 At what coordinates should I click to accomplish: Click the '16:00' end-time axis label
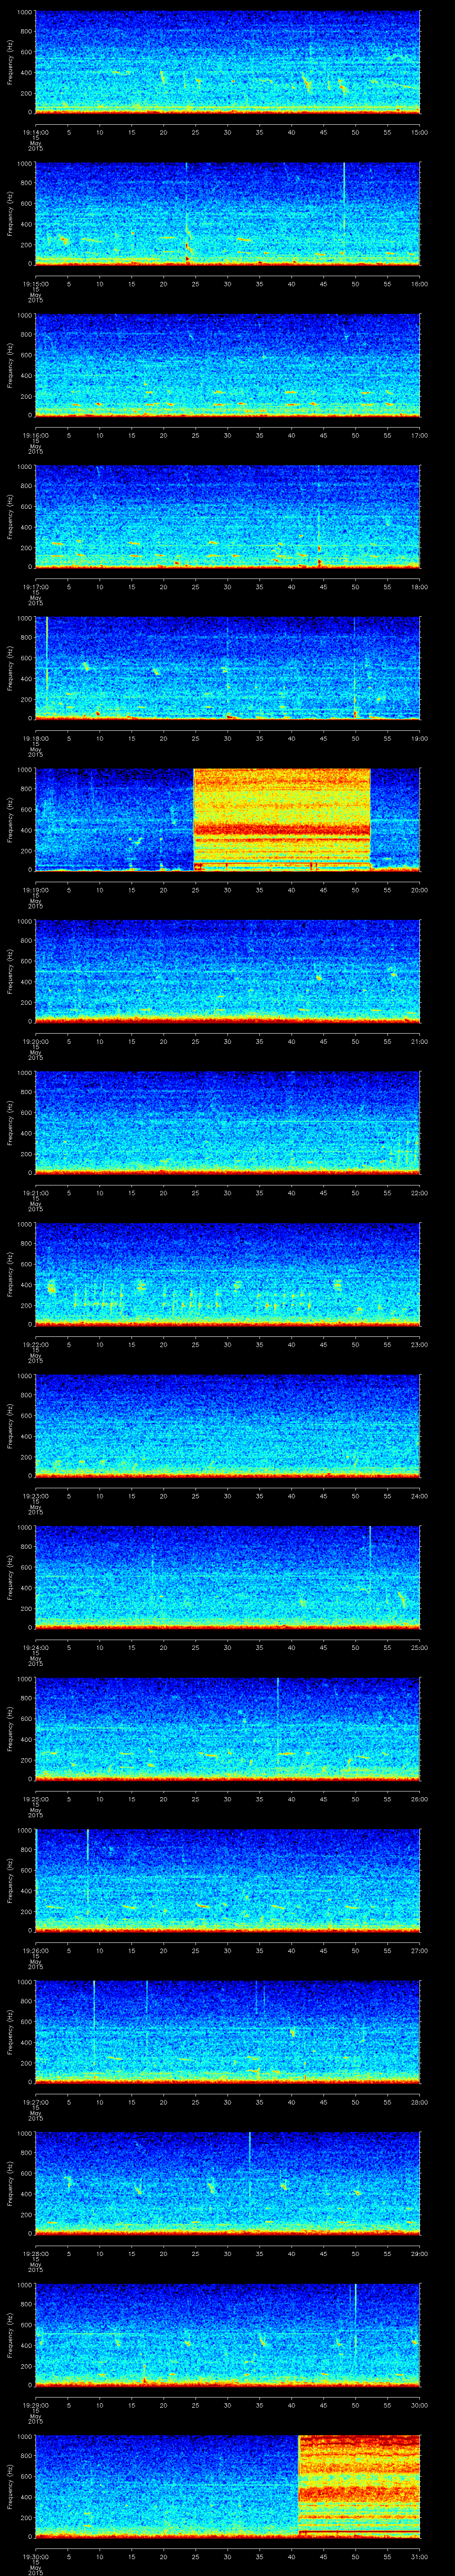419,284
